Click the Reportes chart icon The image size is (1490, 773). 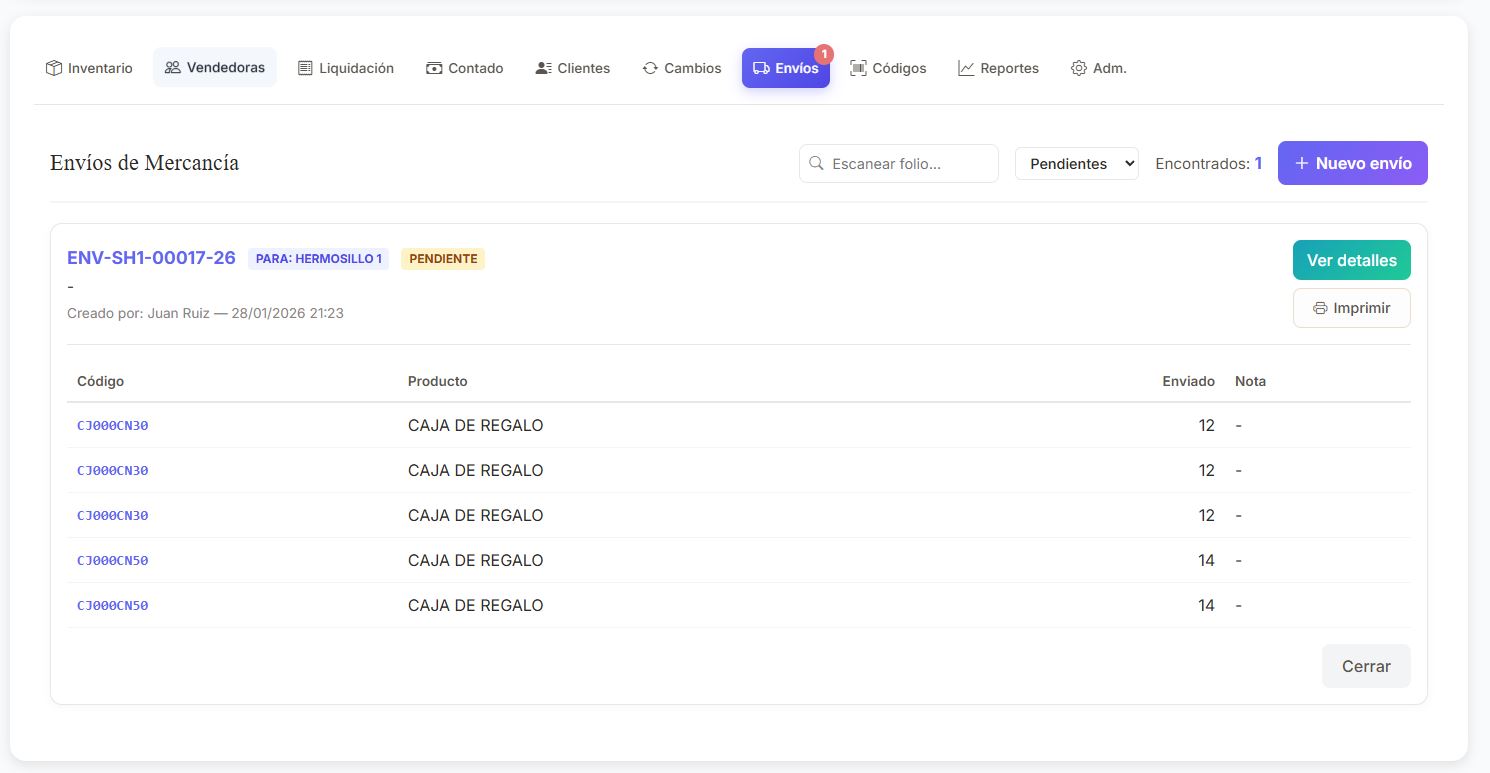966,68
